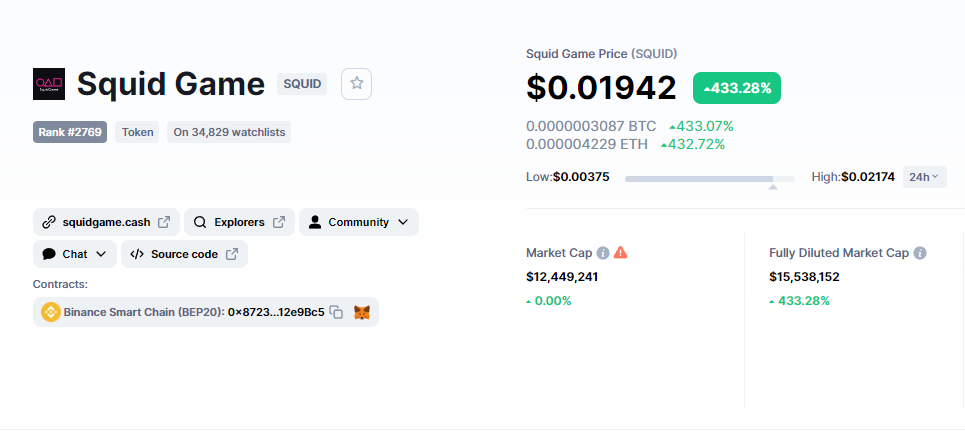Click the Binance Smart Chain logo icon
Viewport: 965px width, 442px height.
point(50,312)
